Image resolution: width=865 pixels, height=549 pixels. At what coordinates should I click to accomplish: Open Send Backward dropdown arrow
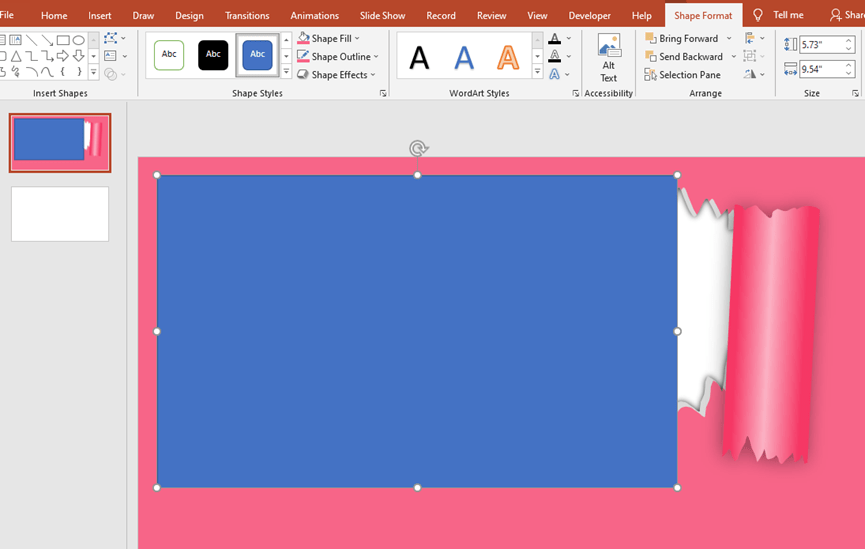[x=734, y=56]
